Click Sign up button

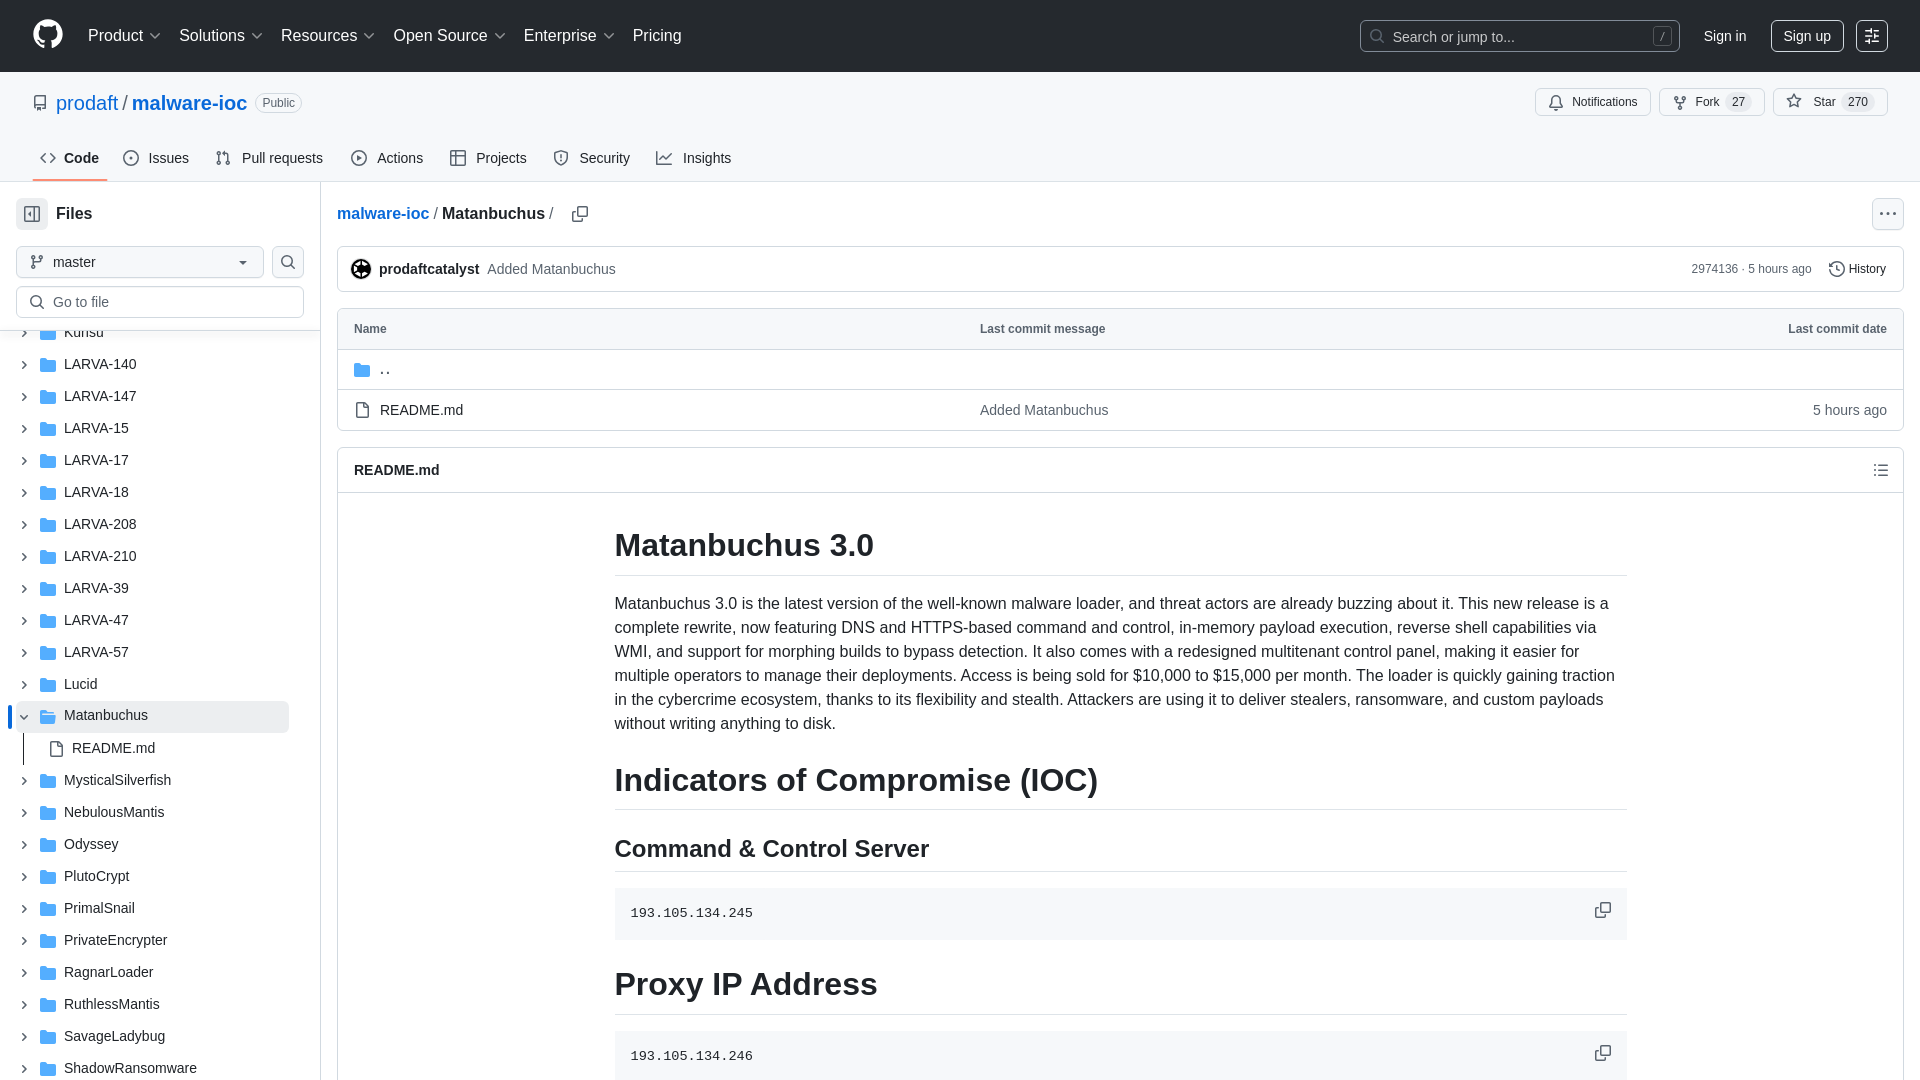(x=1807, y=36)
